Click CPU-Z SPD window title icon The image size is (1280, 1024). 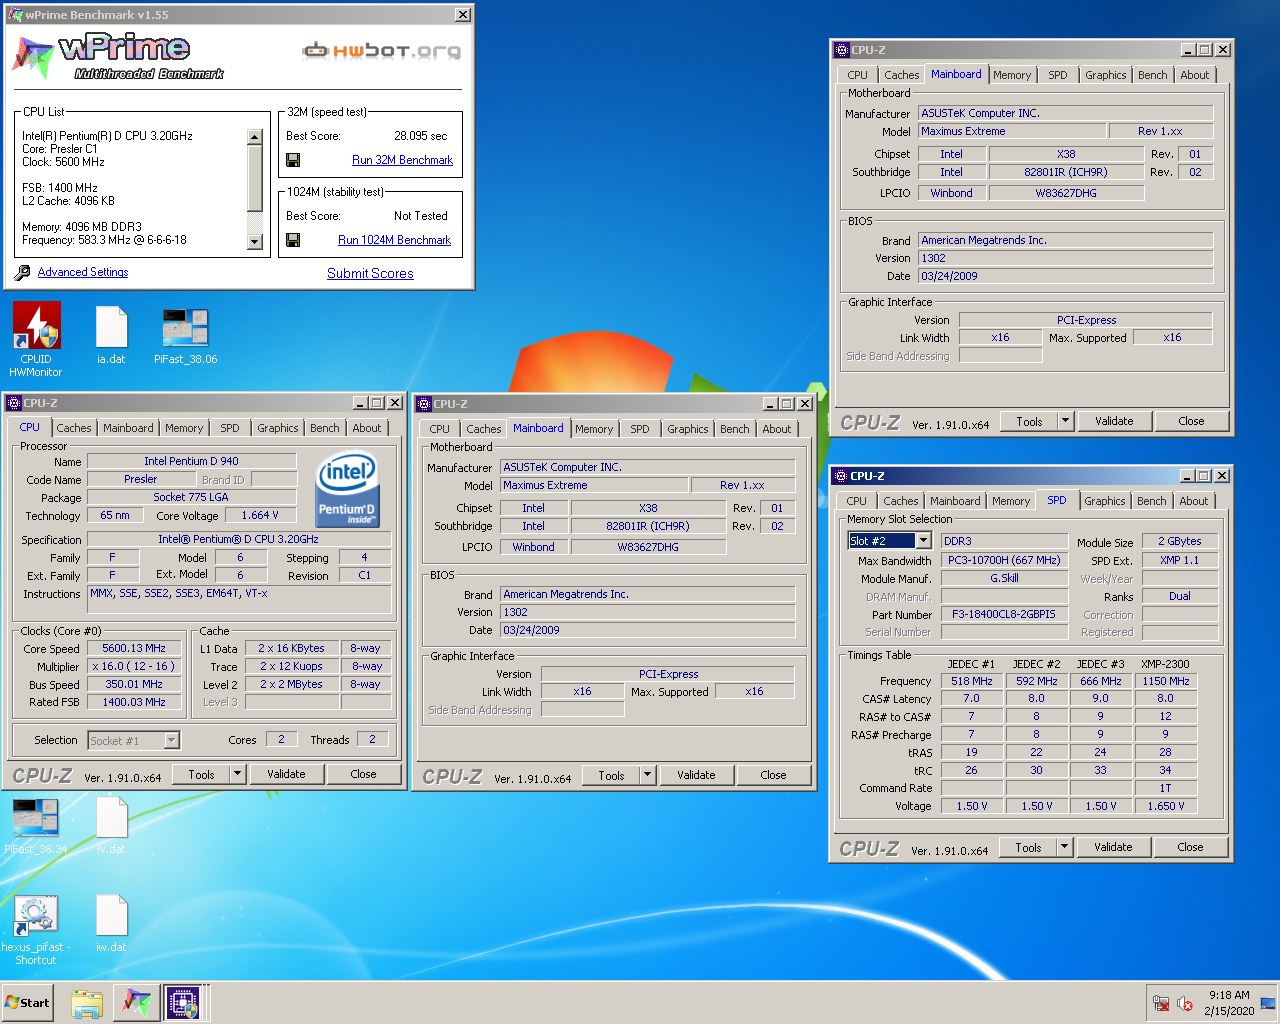click(x=840, y=476)
